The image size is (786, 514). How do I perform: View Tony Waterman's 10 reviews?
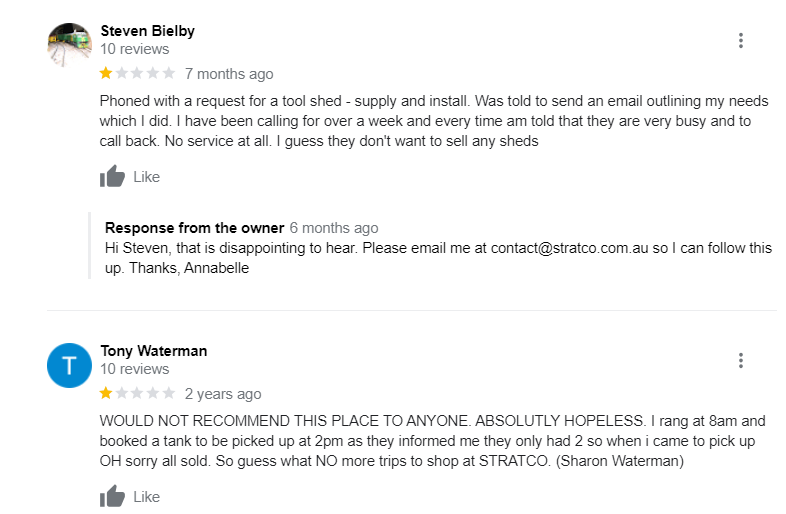134,369
